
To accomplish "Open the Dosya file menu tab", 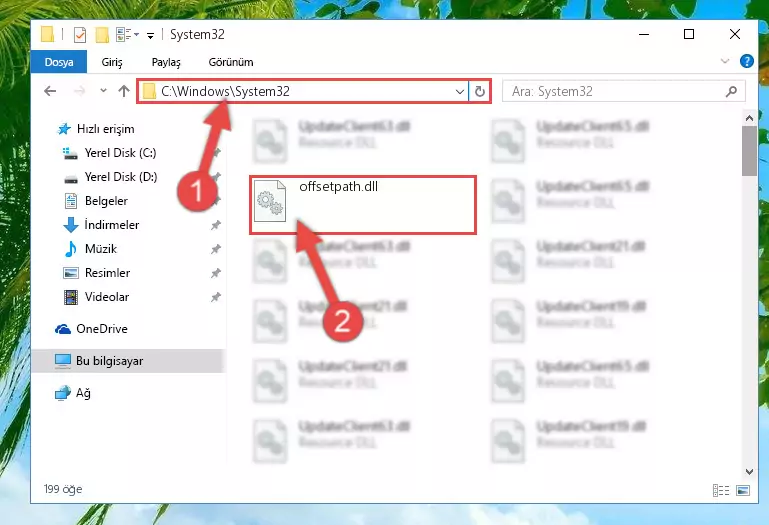I will 59,62.
